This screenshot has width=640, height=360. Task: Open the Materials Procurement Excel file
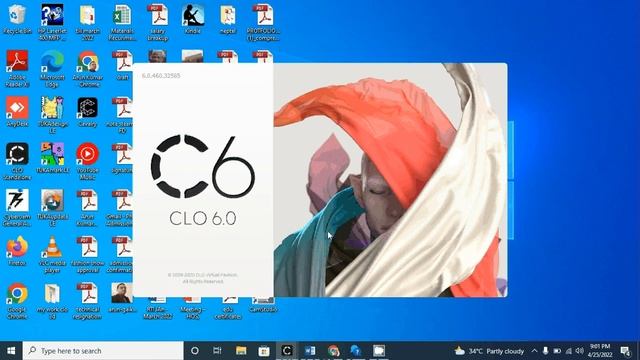click(x=122, y=22)
